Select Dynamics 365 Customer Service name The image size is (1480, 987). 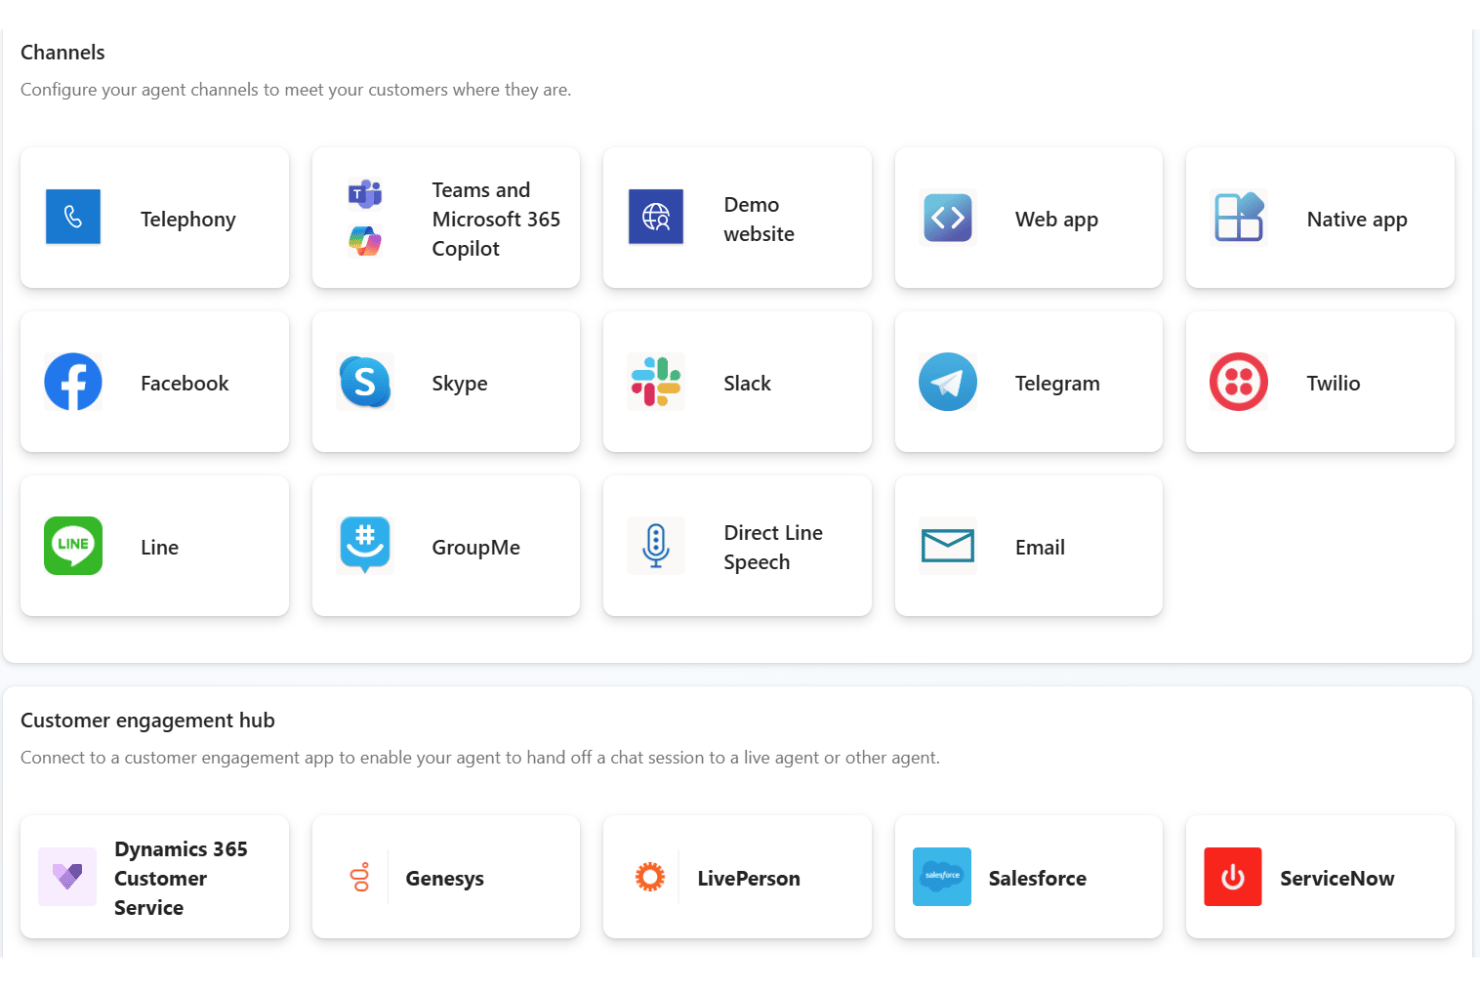[x=181, y=878]
